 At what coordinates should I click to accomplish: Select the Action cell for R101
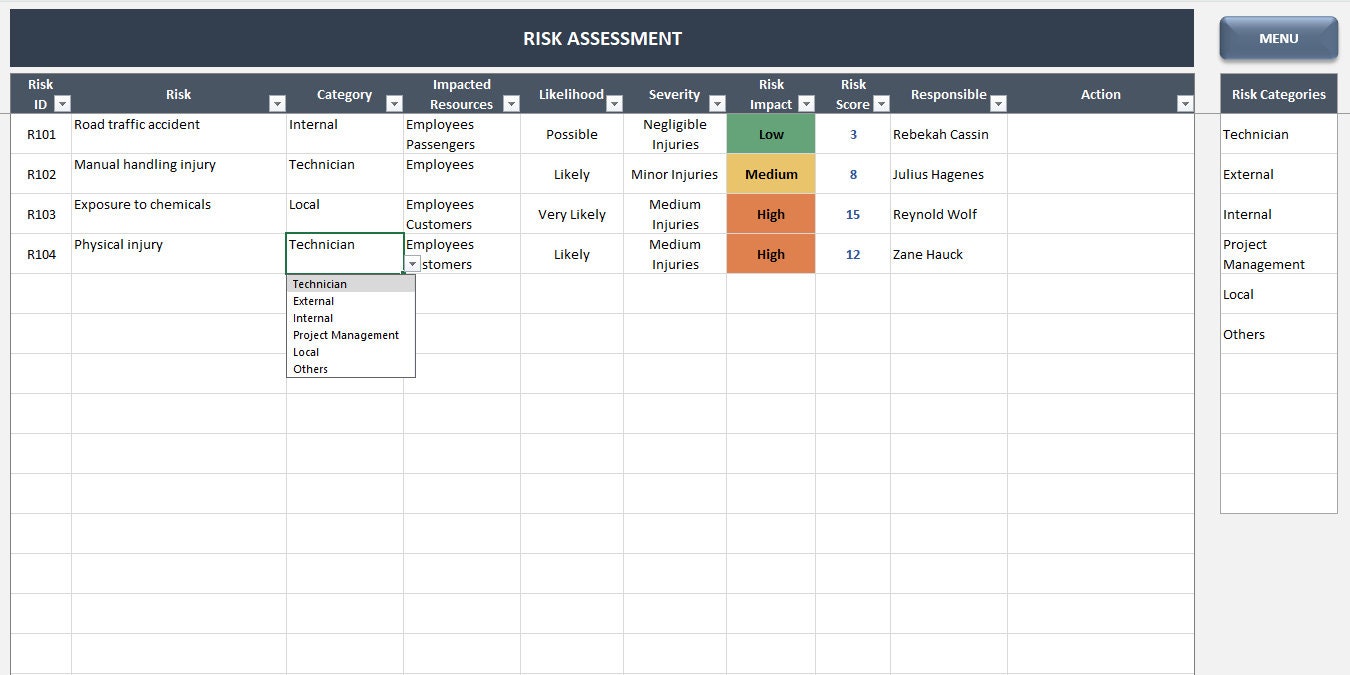(1100, 134)
